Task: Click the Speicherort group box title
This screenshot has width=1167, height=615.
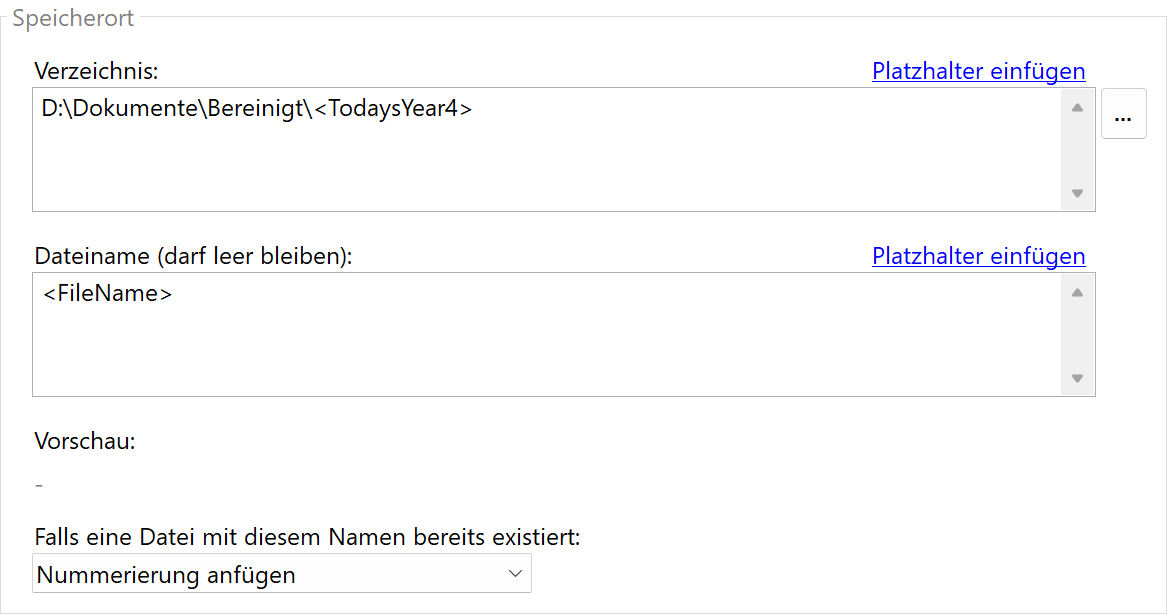Action: (73, 18)
